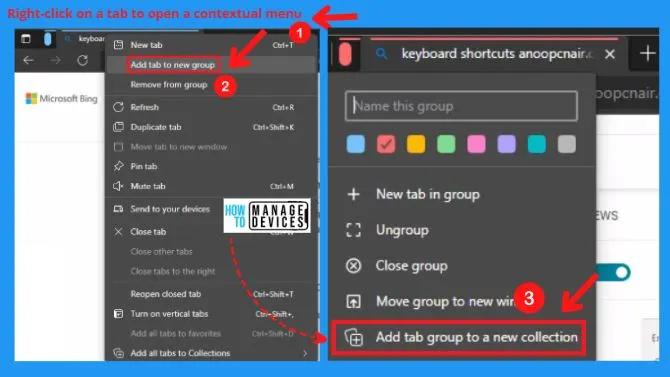This screenshot has height=377, width=670.
Task: Open a new tab with plus button
Action: pyautogui.click(x=648, y=53)
